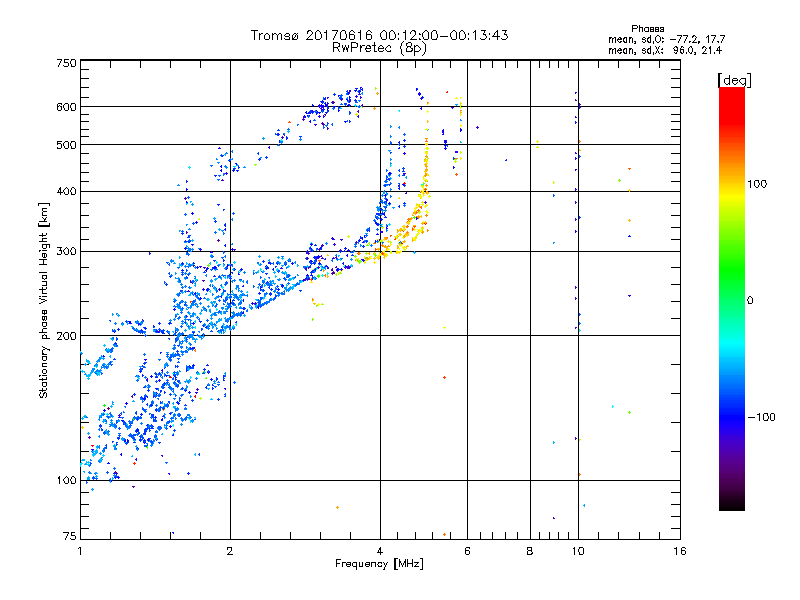Click the y-axis label '300'
Image resolution: width=800 pixels, height=600 pixels.
click(66, 251)
